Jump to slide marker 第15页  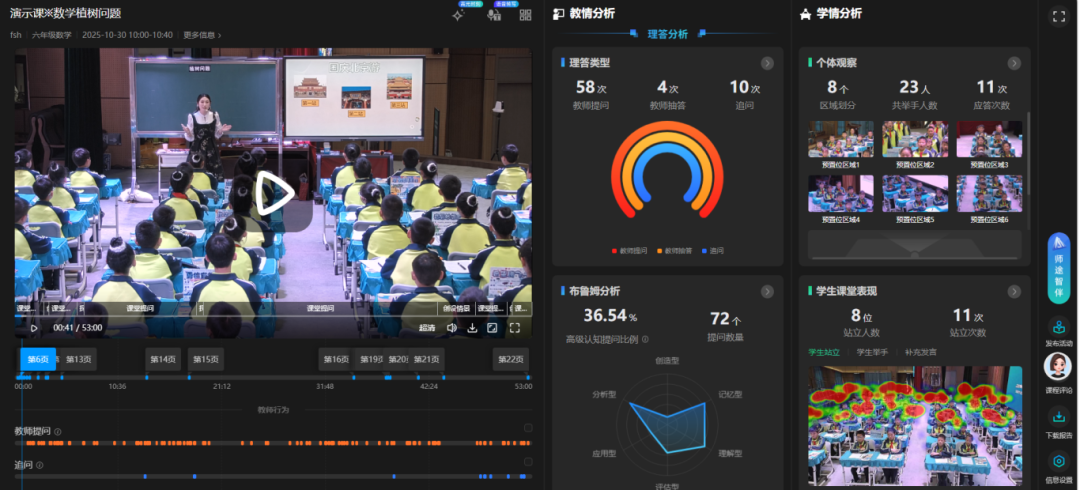(205, 359)
